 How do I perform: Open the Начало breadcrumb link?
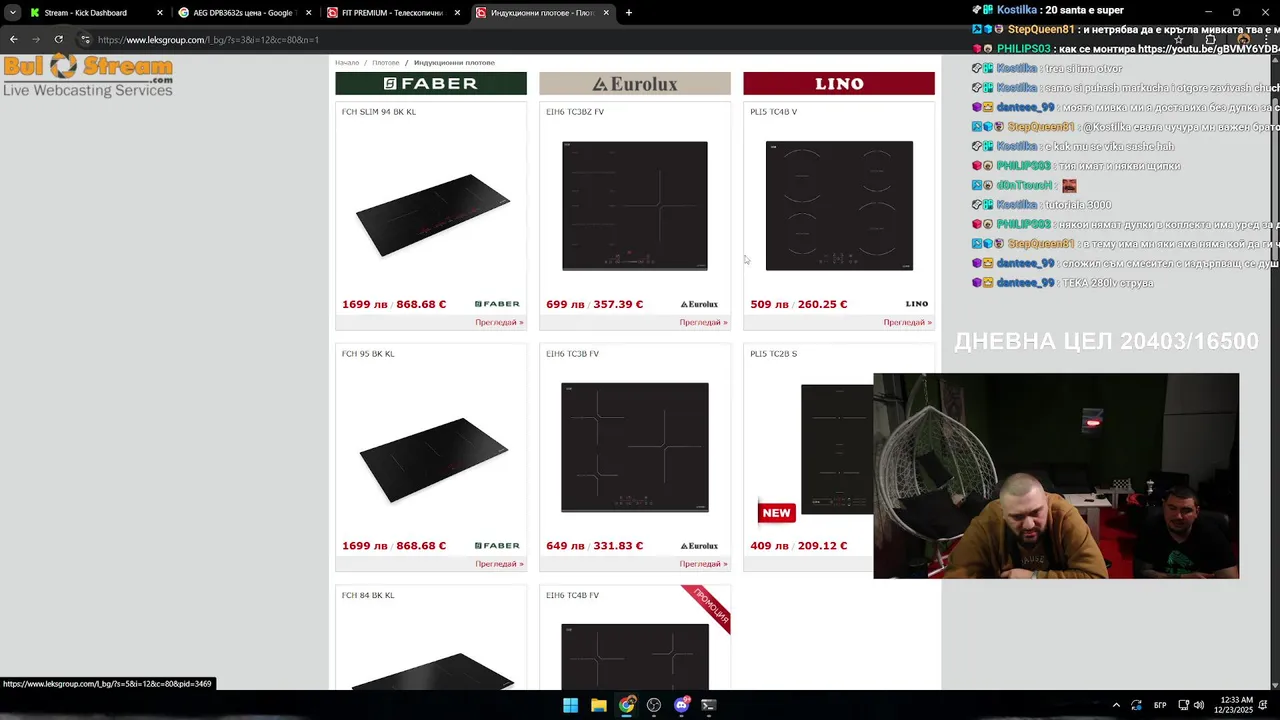pyautogui.click(x=347, y=63)
